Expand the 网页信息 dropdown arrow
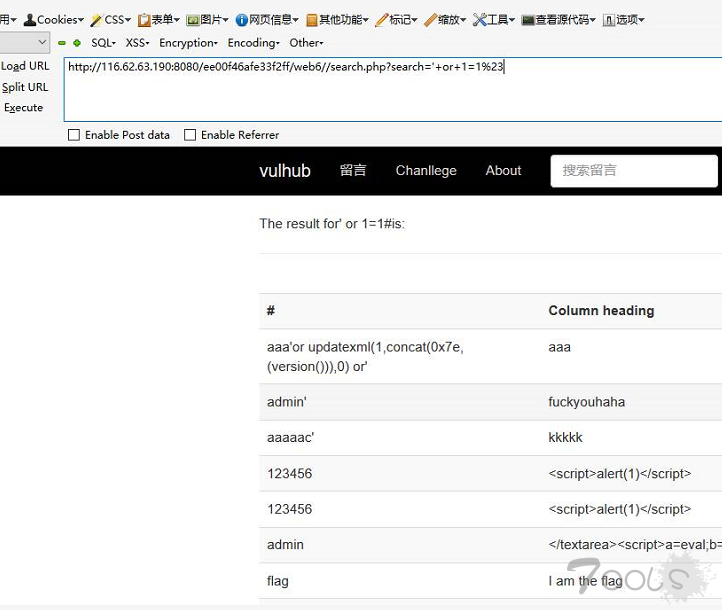Image resolution: width=722 pixels, height=610 pixels. [296, 20]
